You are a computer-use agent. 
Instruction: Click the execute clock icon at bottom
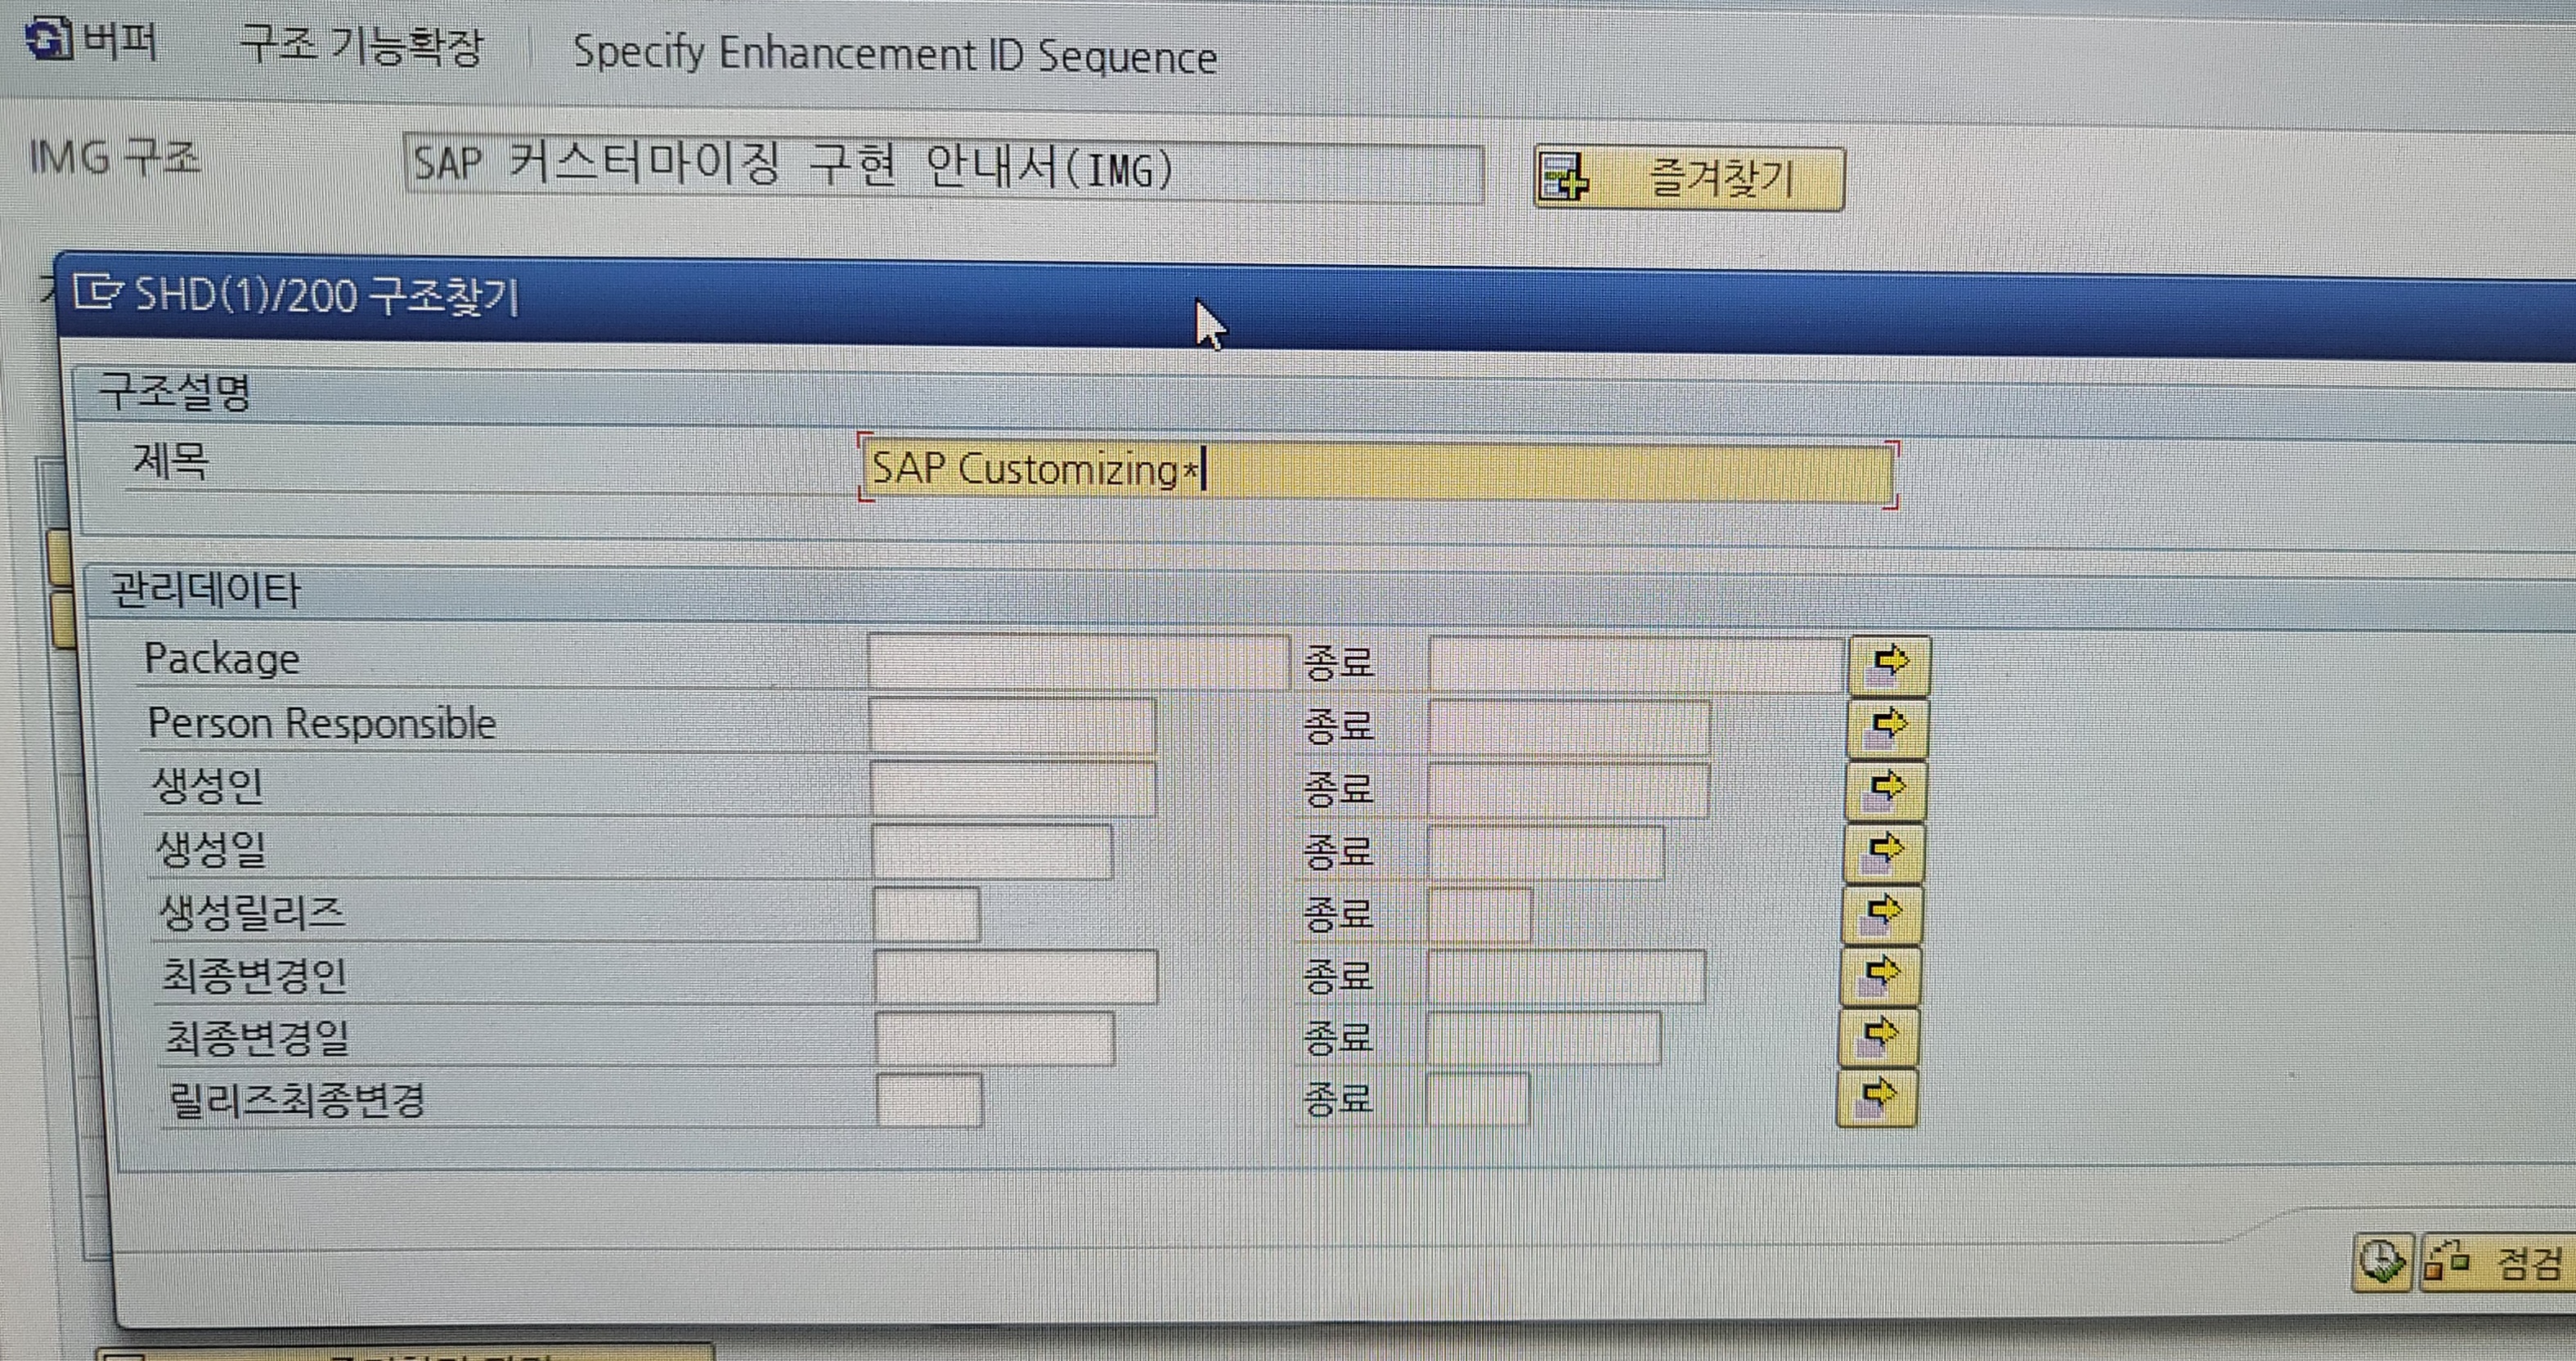click(x=2383, y=1262)
